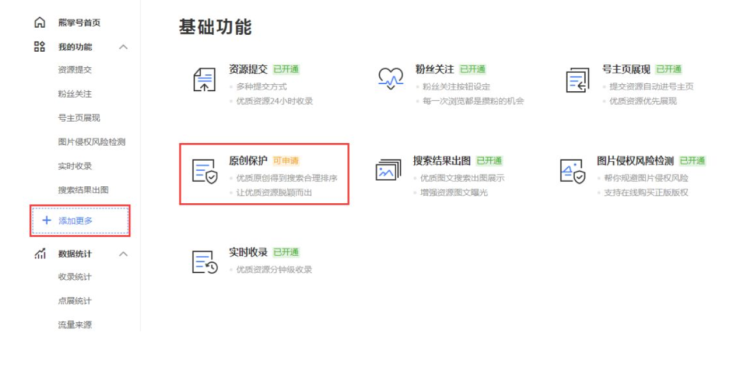Open the 号主页展现 card title
740x368 pixels.
pyautogui.click(x=626, y=69)
